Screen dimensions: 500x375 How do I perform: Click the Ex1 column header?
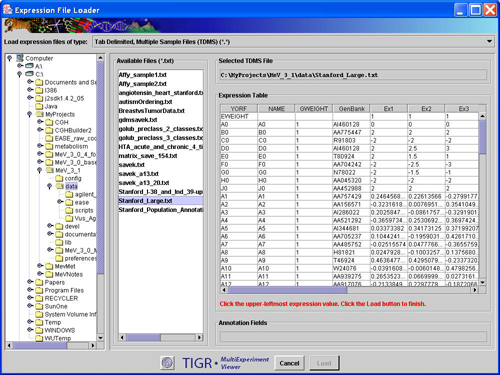(388, 109)
